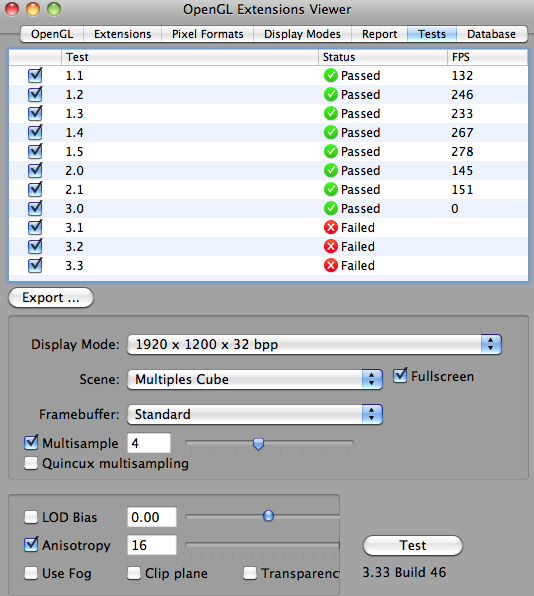Open the Database tab
Screen dimensions: 534x596
[x=491, y=34]
